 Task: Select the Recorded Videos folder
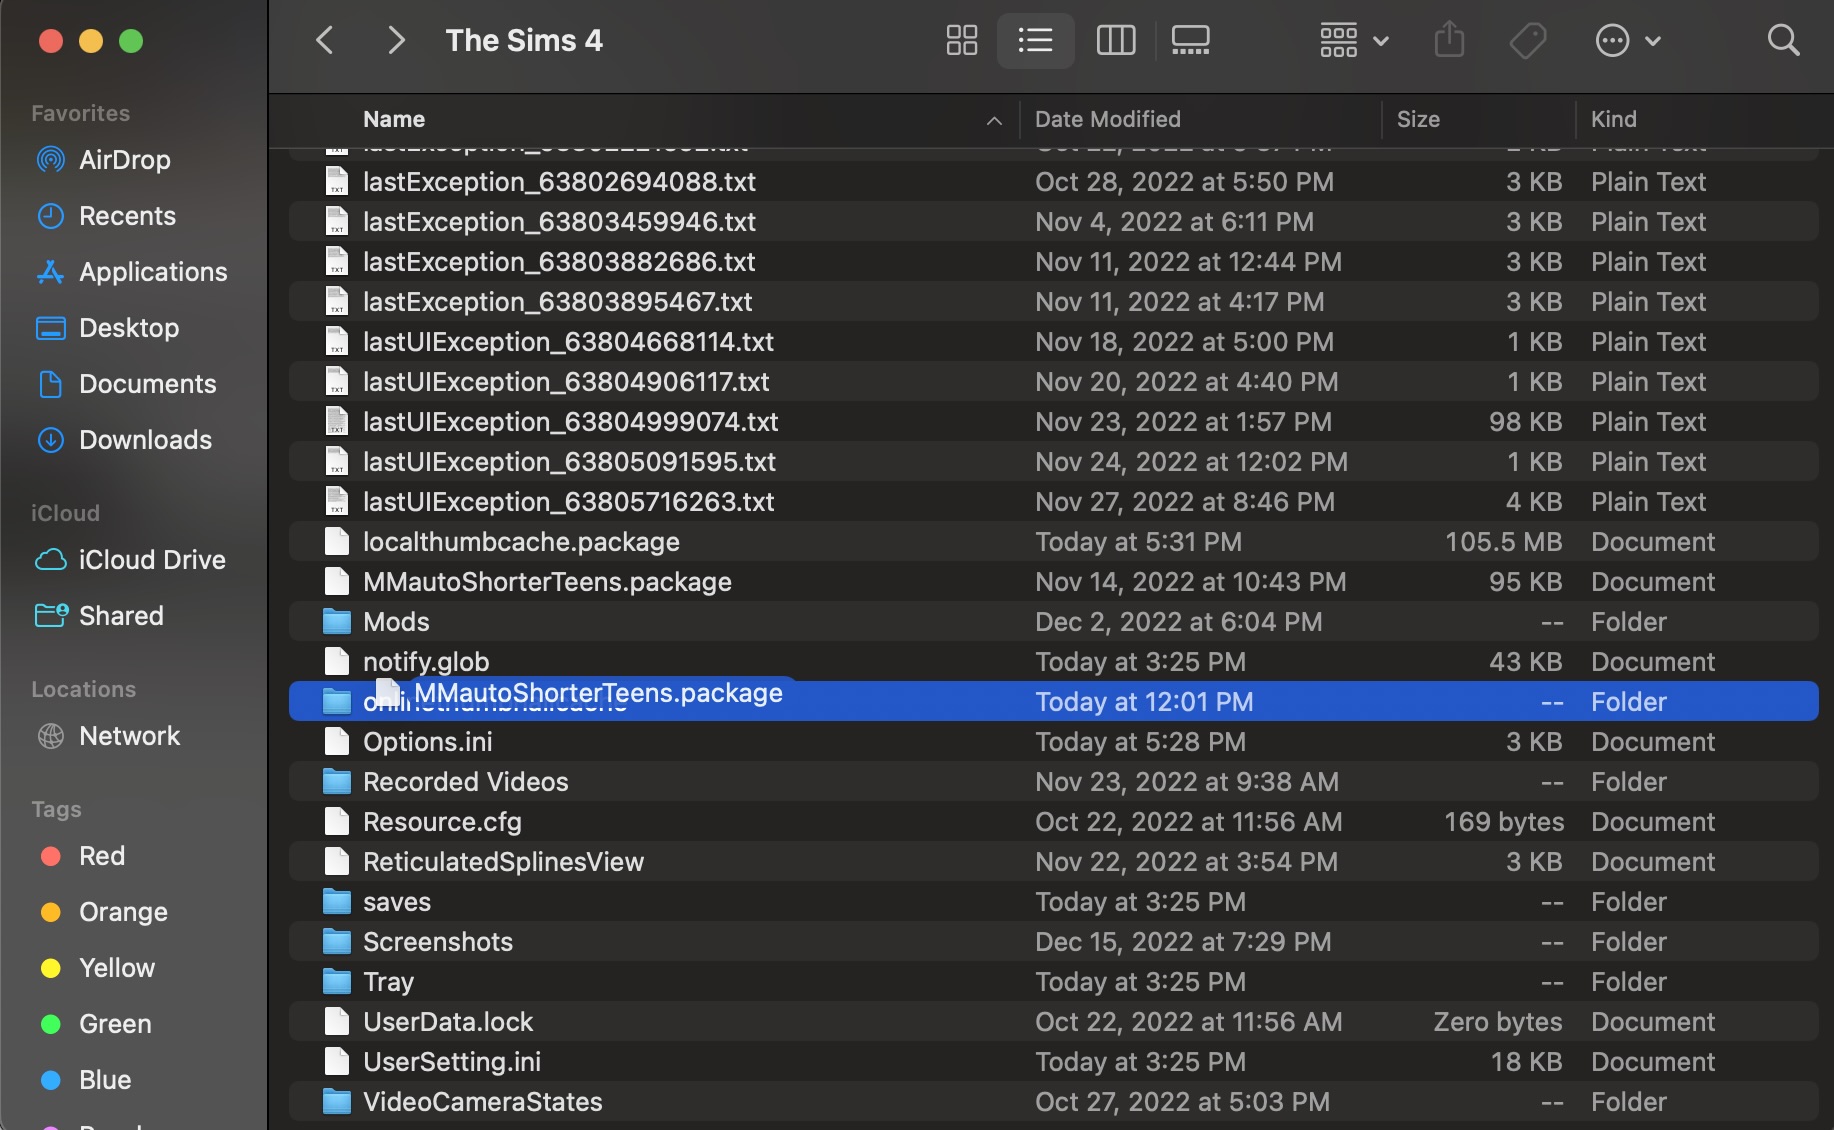(x=1053, y=782)
